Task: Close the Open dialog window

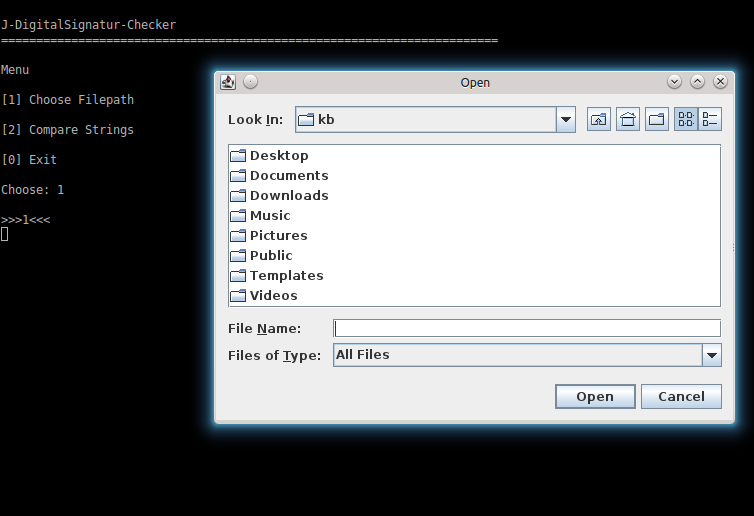Action: click(x=720, y=82)
